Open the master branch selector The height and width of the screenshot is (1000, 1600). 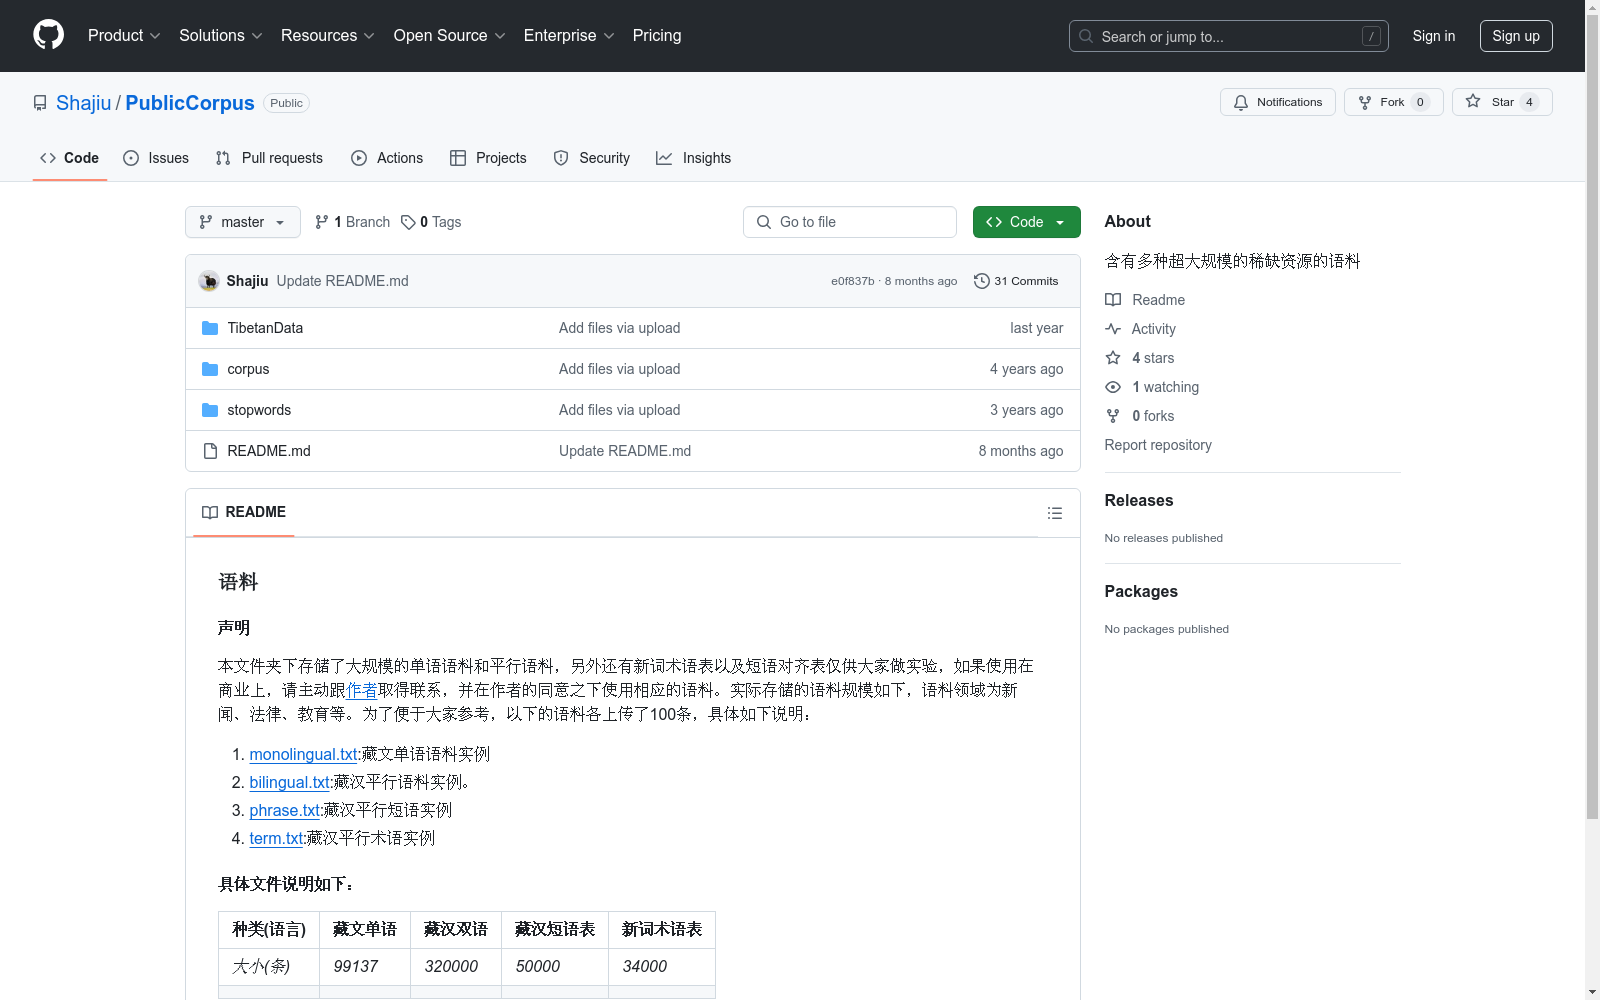click(243, 222)
